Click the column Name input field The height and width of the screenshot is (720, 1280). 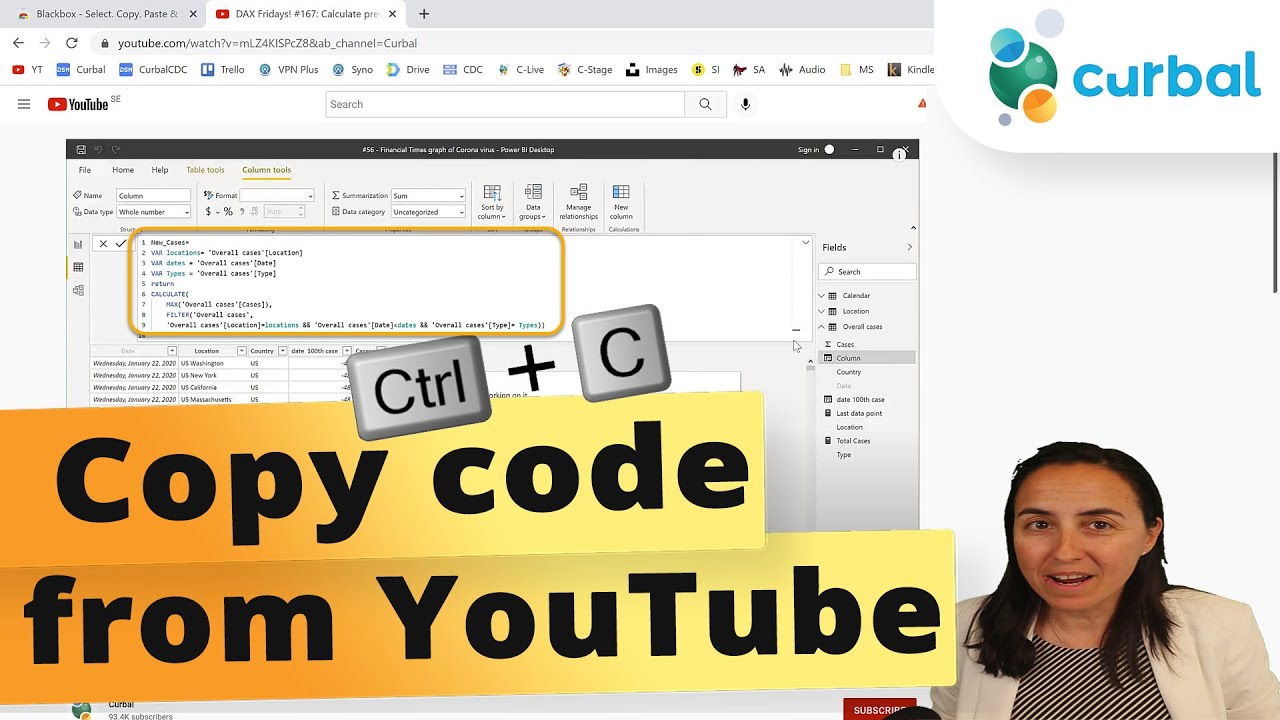tap(153, 196)
